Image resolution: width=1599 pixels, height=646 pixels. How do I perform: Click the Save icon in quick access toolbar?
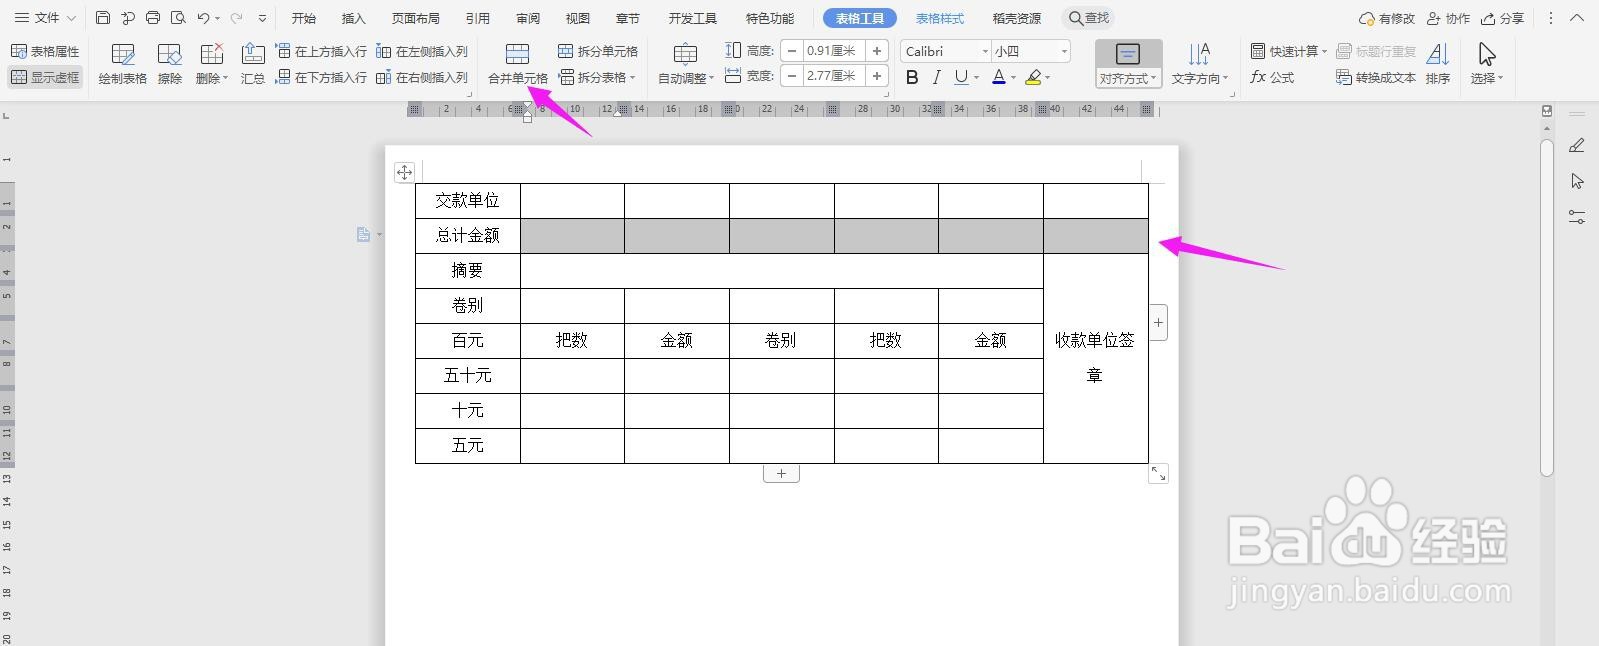coord(103,18)
